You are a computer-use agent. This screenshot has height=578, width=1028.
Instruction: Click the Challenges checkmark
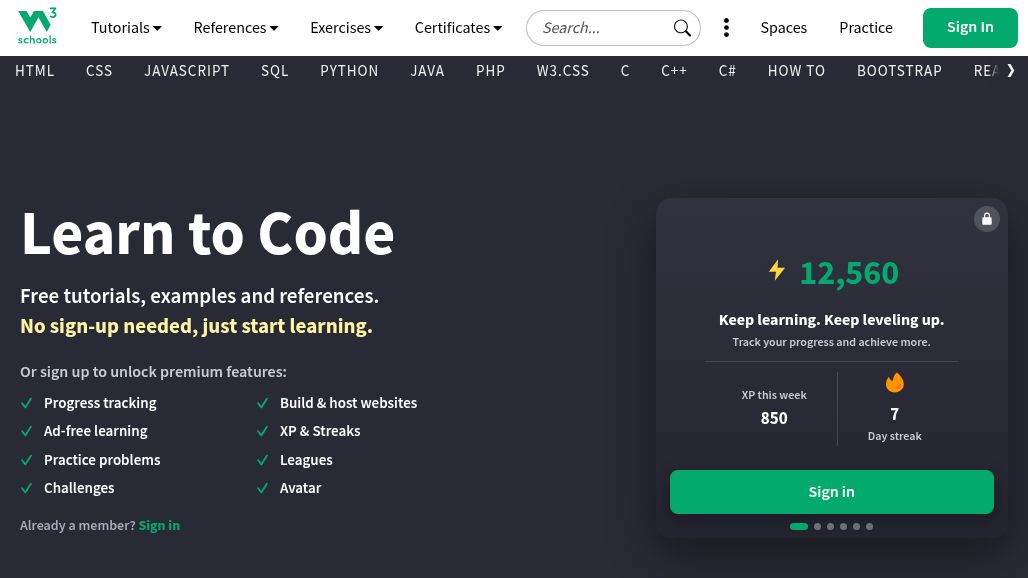point(27,488)
